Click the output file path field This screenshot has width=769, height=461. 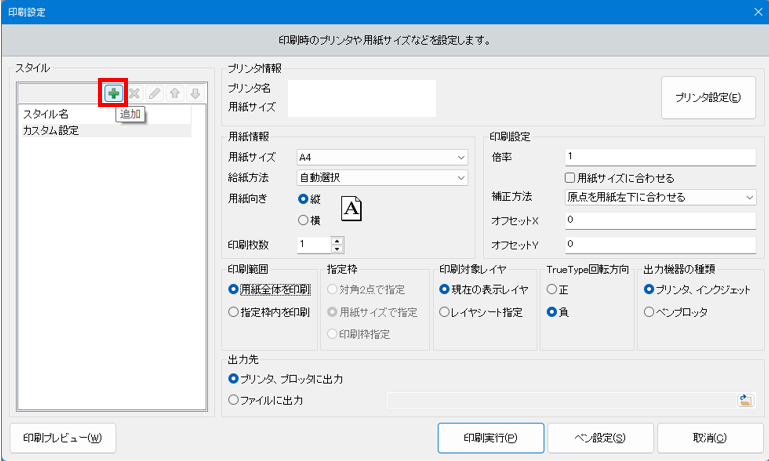tap(562, 400)
